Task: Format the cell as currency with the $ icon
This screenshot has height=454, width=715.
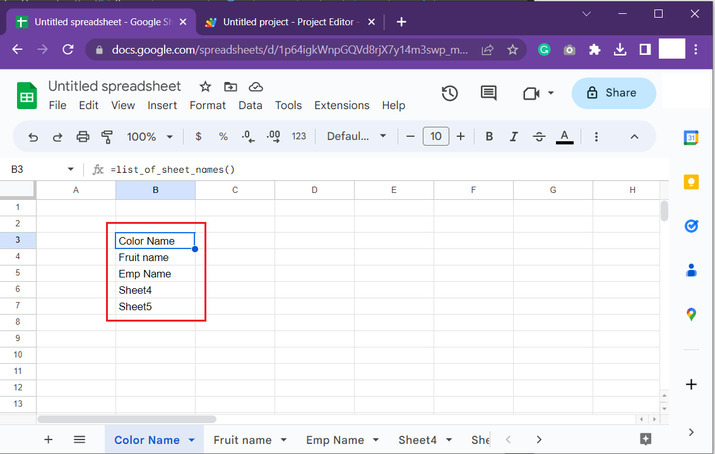Action: point(198,136)
